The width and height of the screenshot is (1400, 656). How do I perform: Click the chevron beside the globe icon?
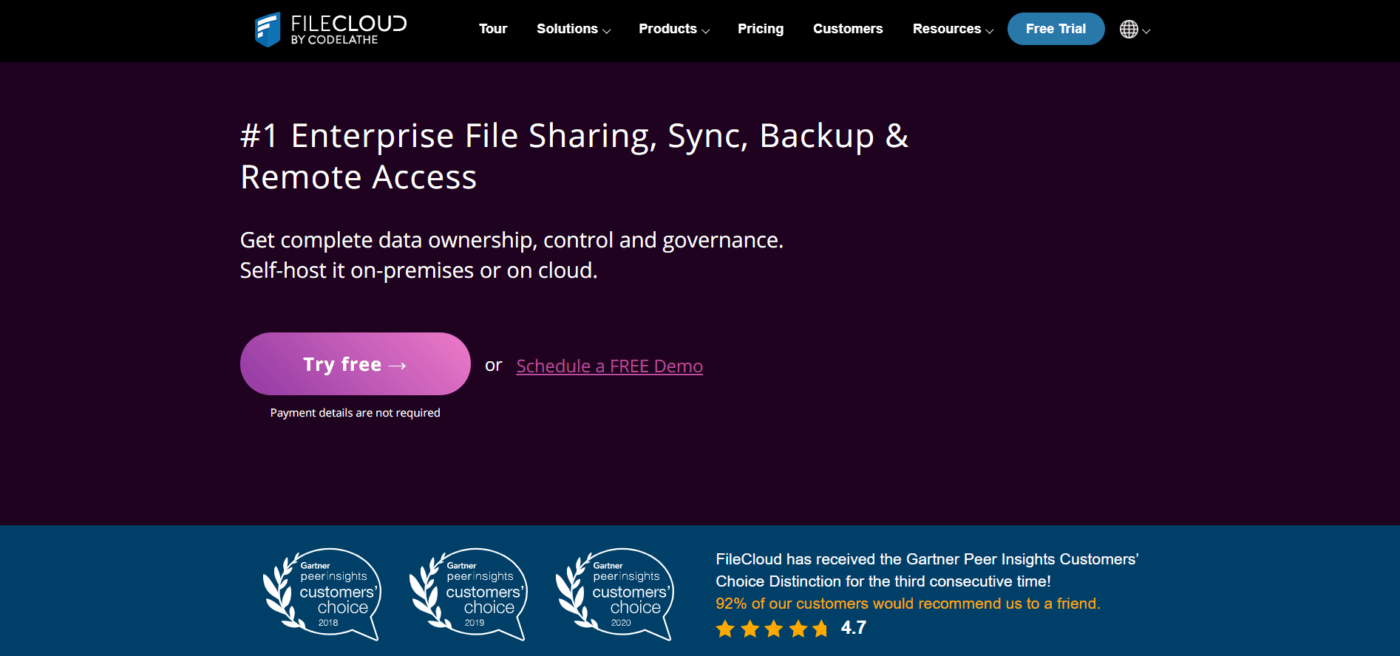coord(1146,31)
